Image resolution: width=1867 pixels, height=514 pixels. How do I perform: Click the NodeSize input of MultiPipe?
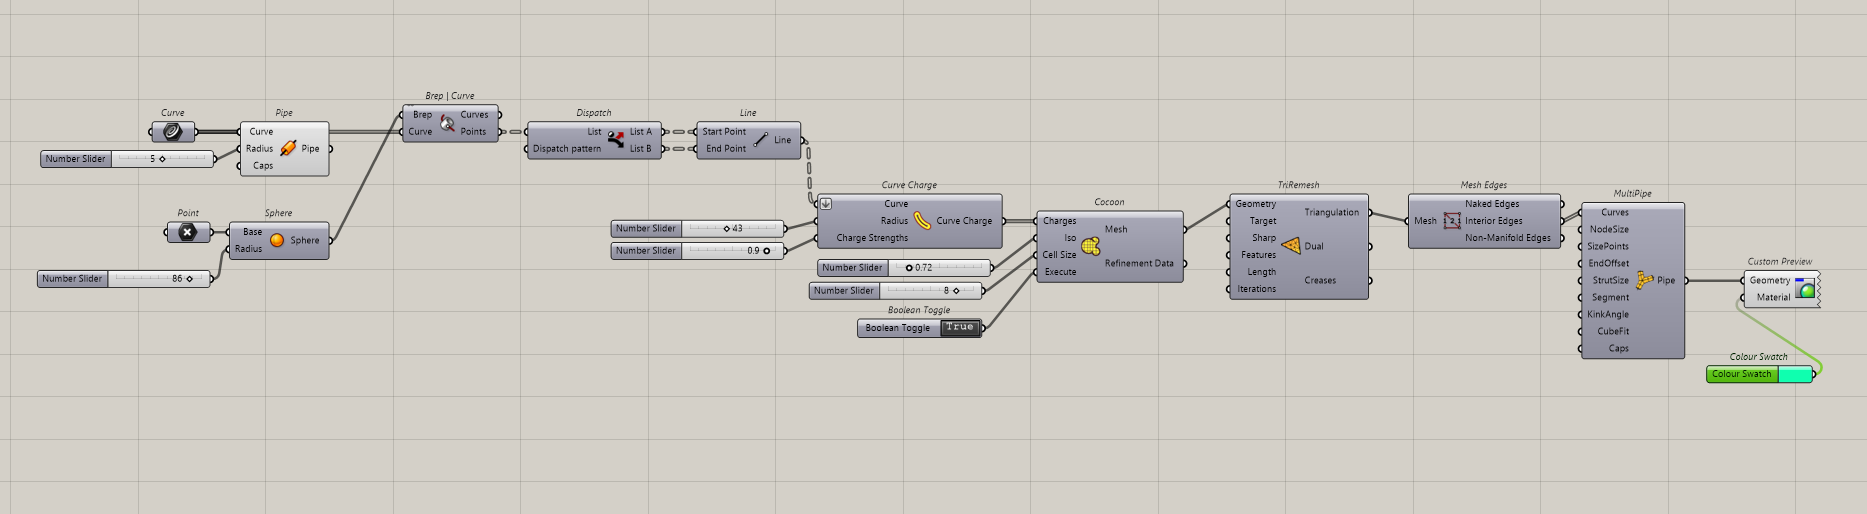point(1609,230)
